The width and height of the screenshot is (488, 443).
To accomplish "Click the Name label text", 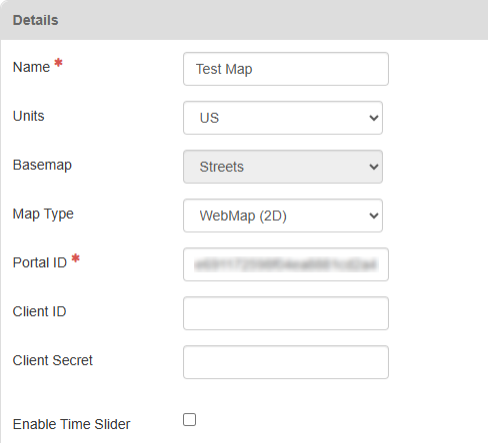I will tap(31, 67).
